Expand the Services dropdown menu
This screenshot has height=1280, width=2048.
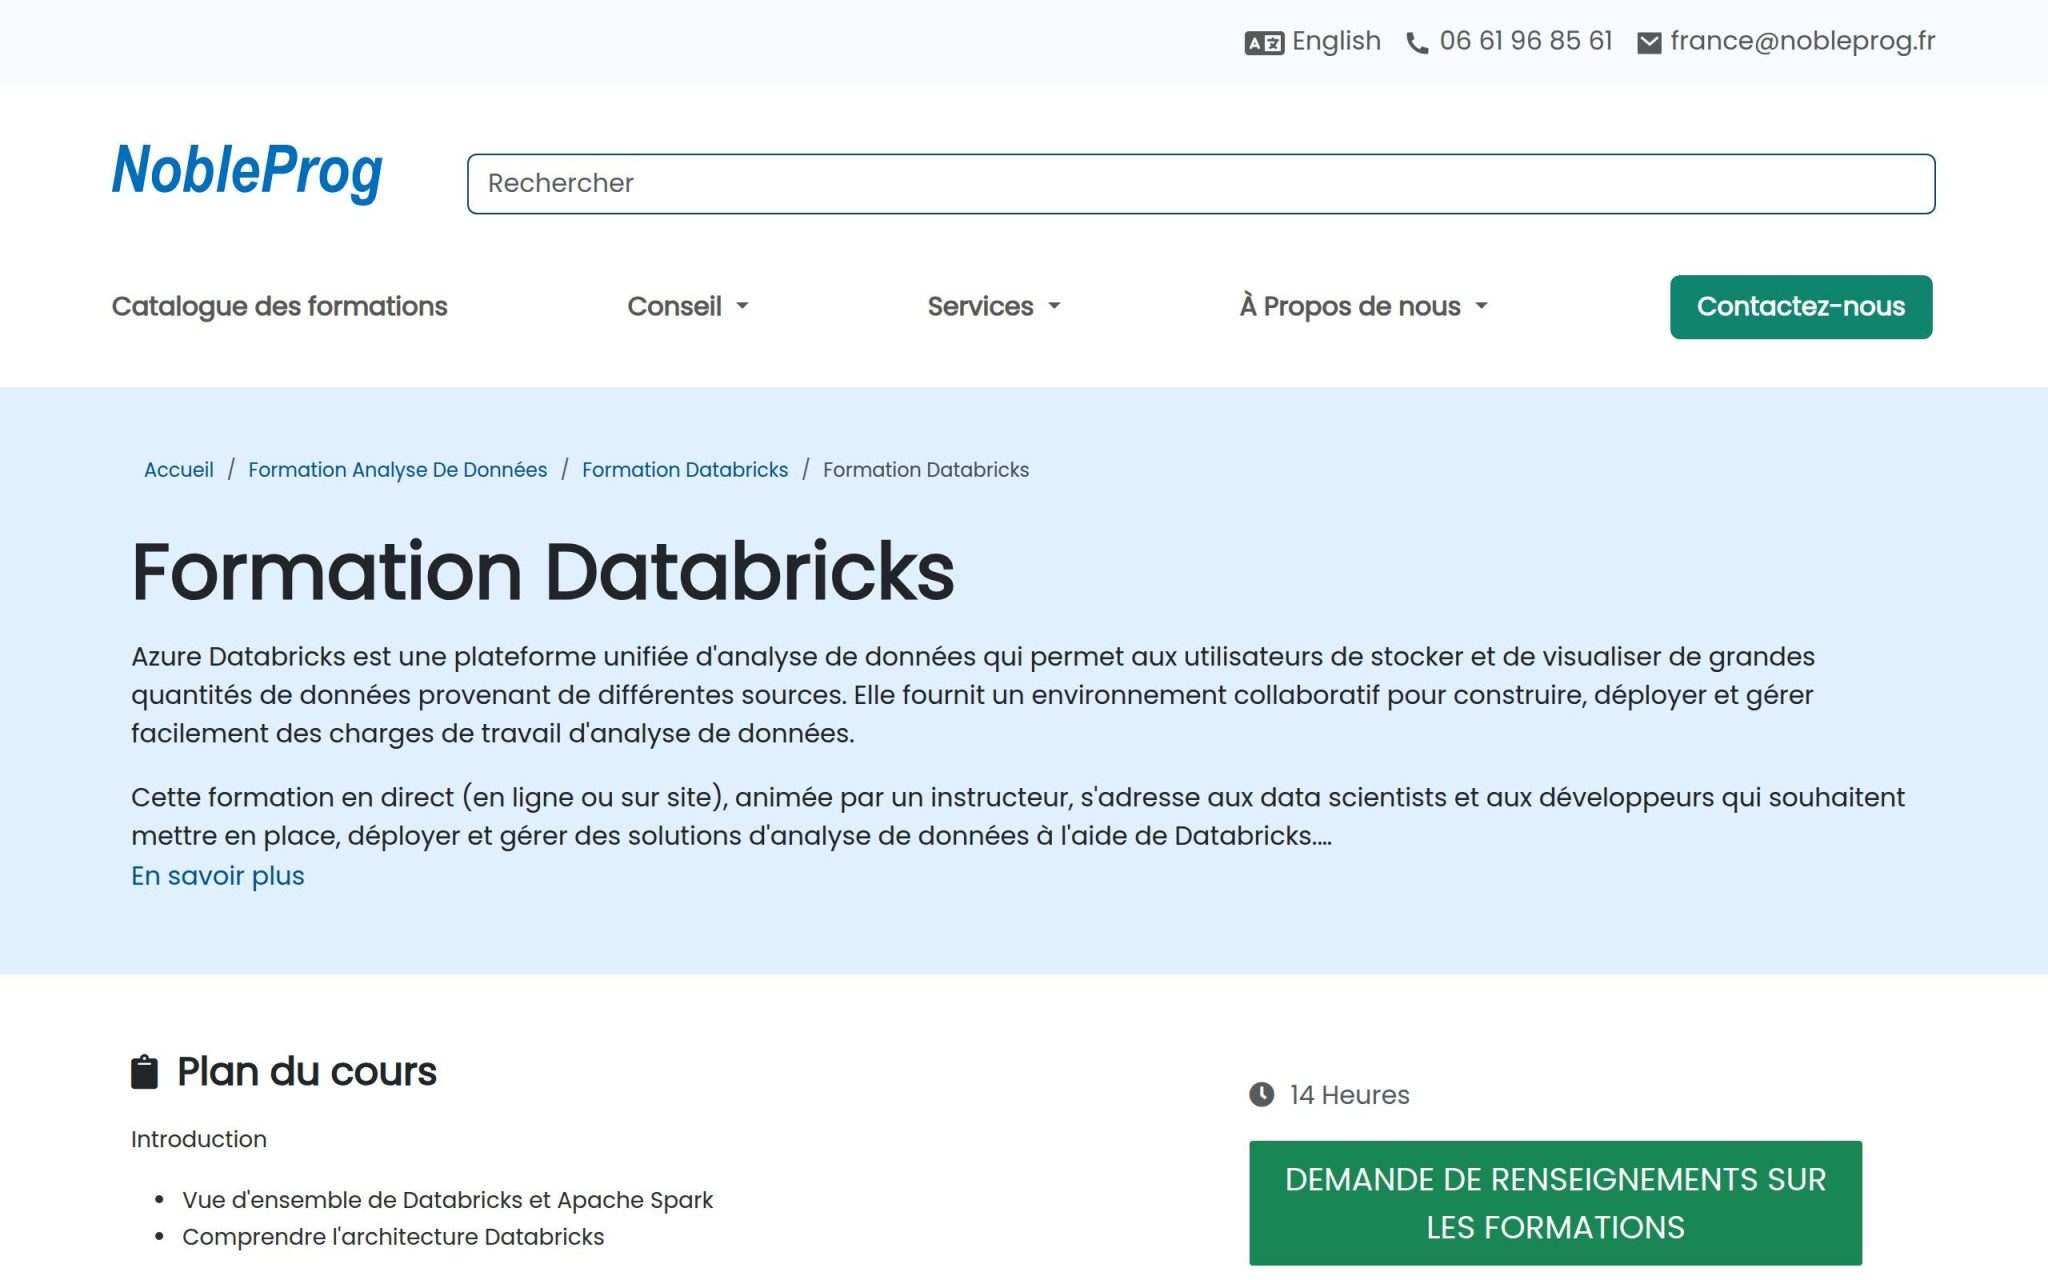coord(994,306)
